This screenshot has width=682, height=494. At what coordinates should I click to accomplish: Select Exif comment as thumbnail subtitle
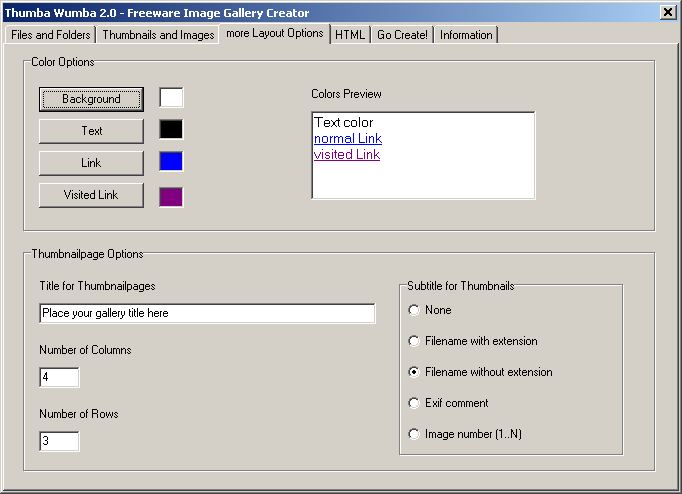[x=414, y=403]
